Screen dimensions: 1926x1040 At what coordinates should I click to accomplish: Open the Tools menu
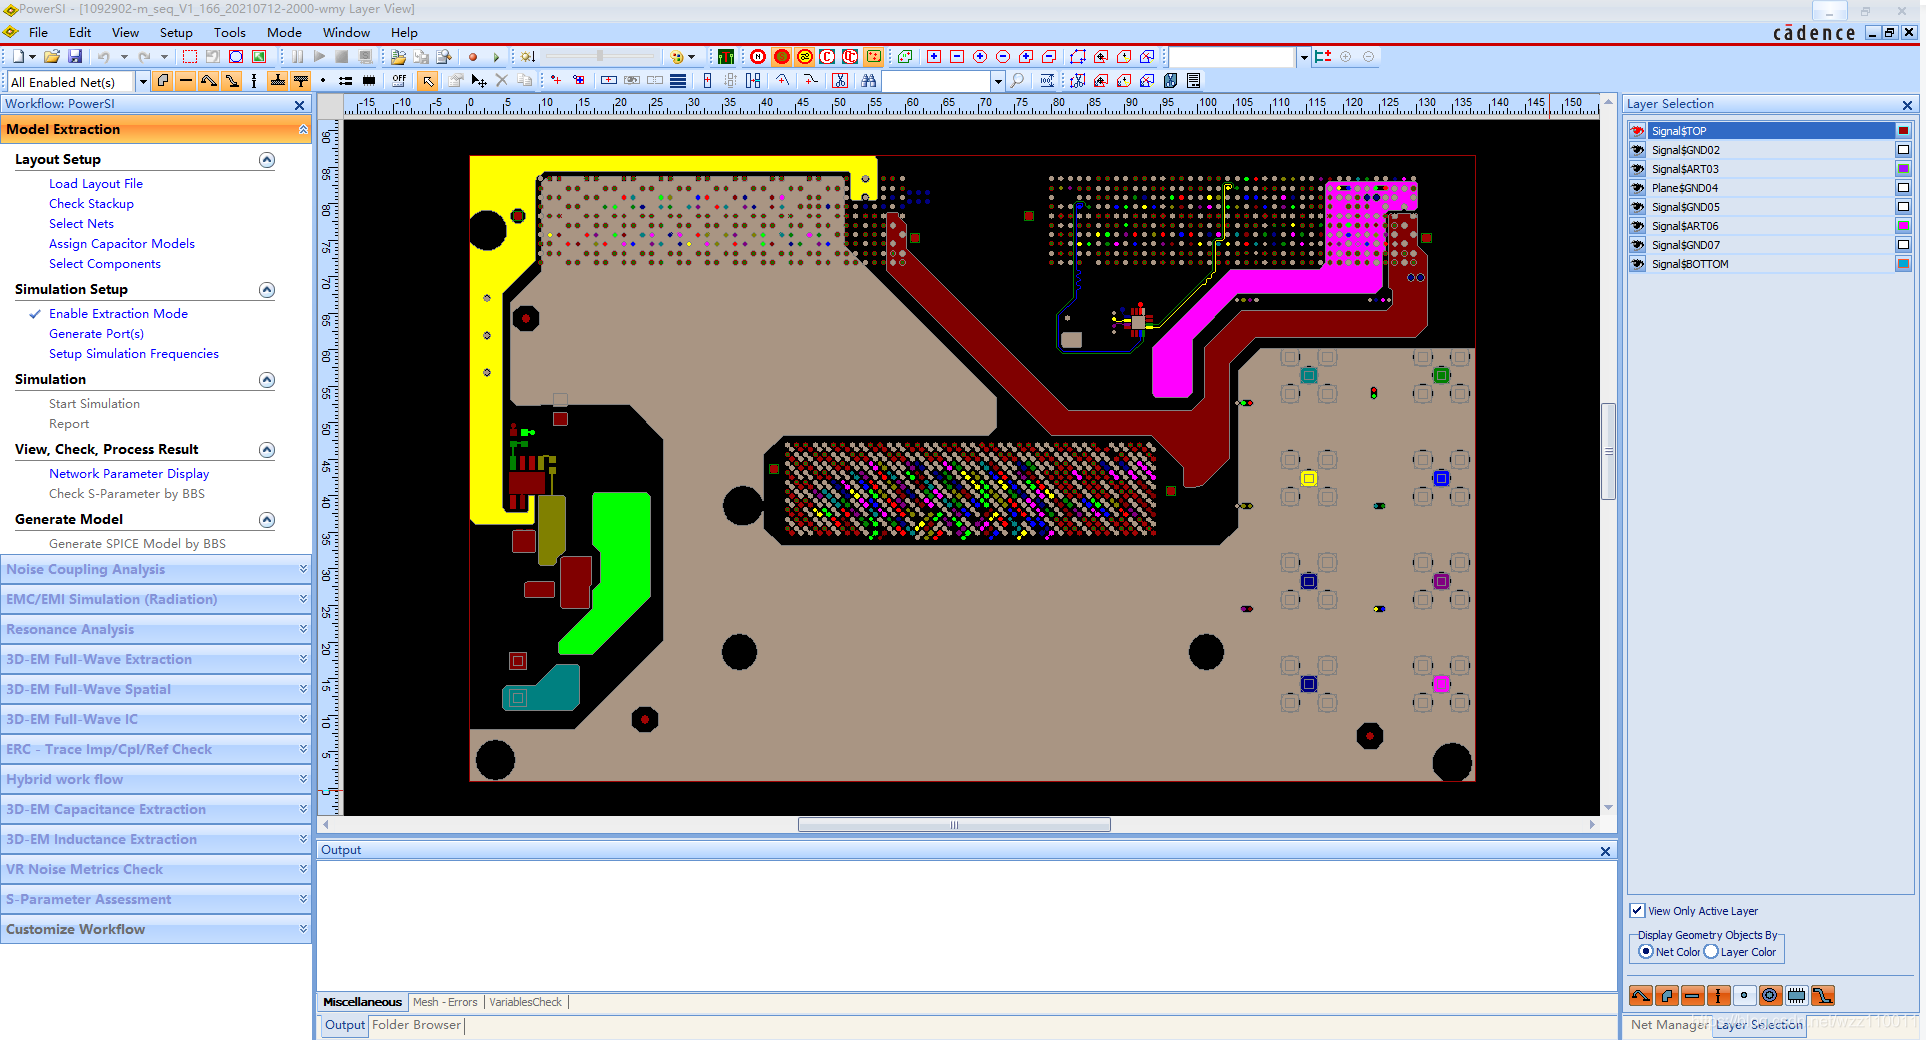[x=229, y=32]
